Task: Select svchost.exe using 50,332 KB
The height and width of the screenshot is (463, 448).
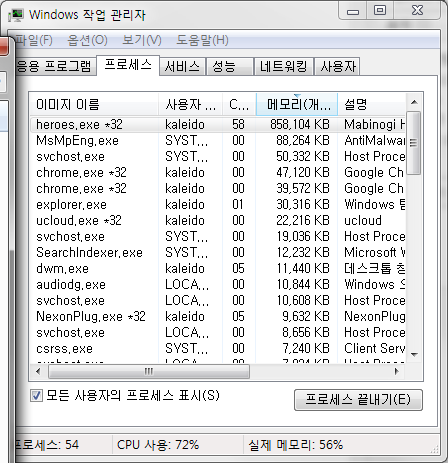Action: point(218,157)
